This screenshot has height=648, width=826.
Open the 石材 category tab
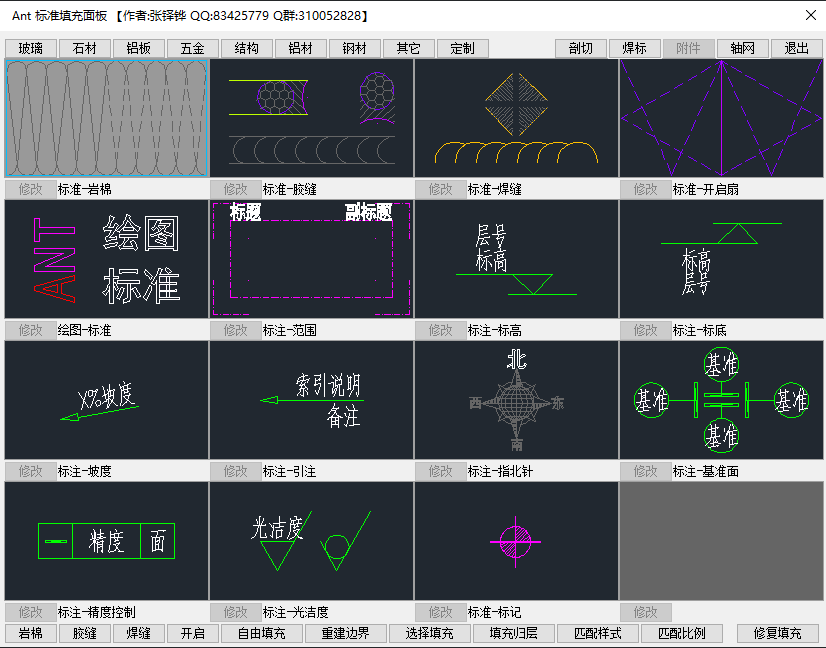click(85, 48)
